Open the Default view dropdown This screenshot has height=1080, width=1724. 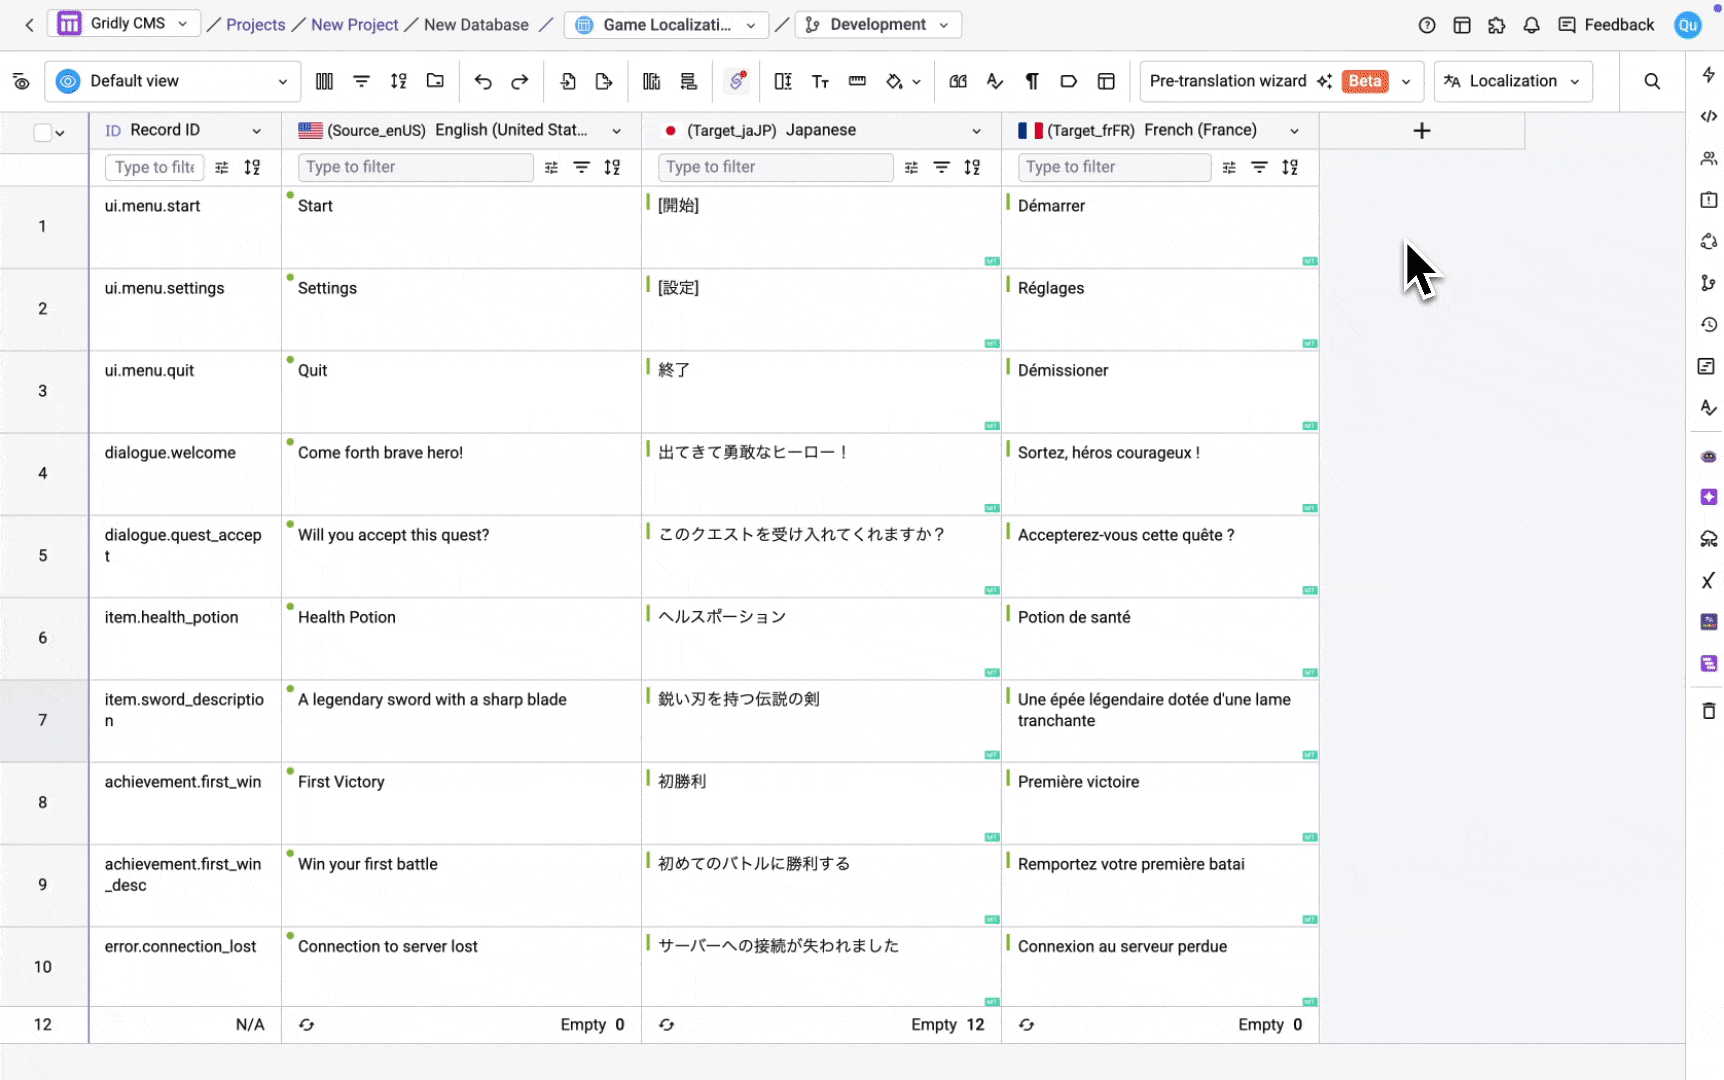pos(173,81)
